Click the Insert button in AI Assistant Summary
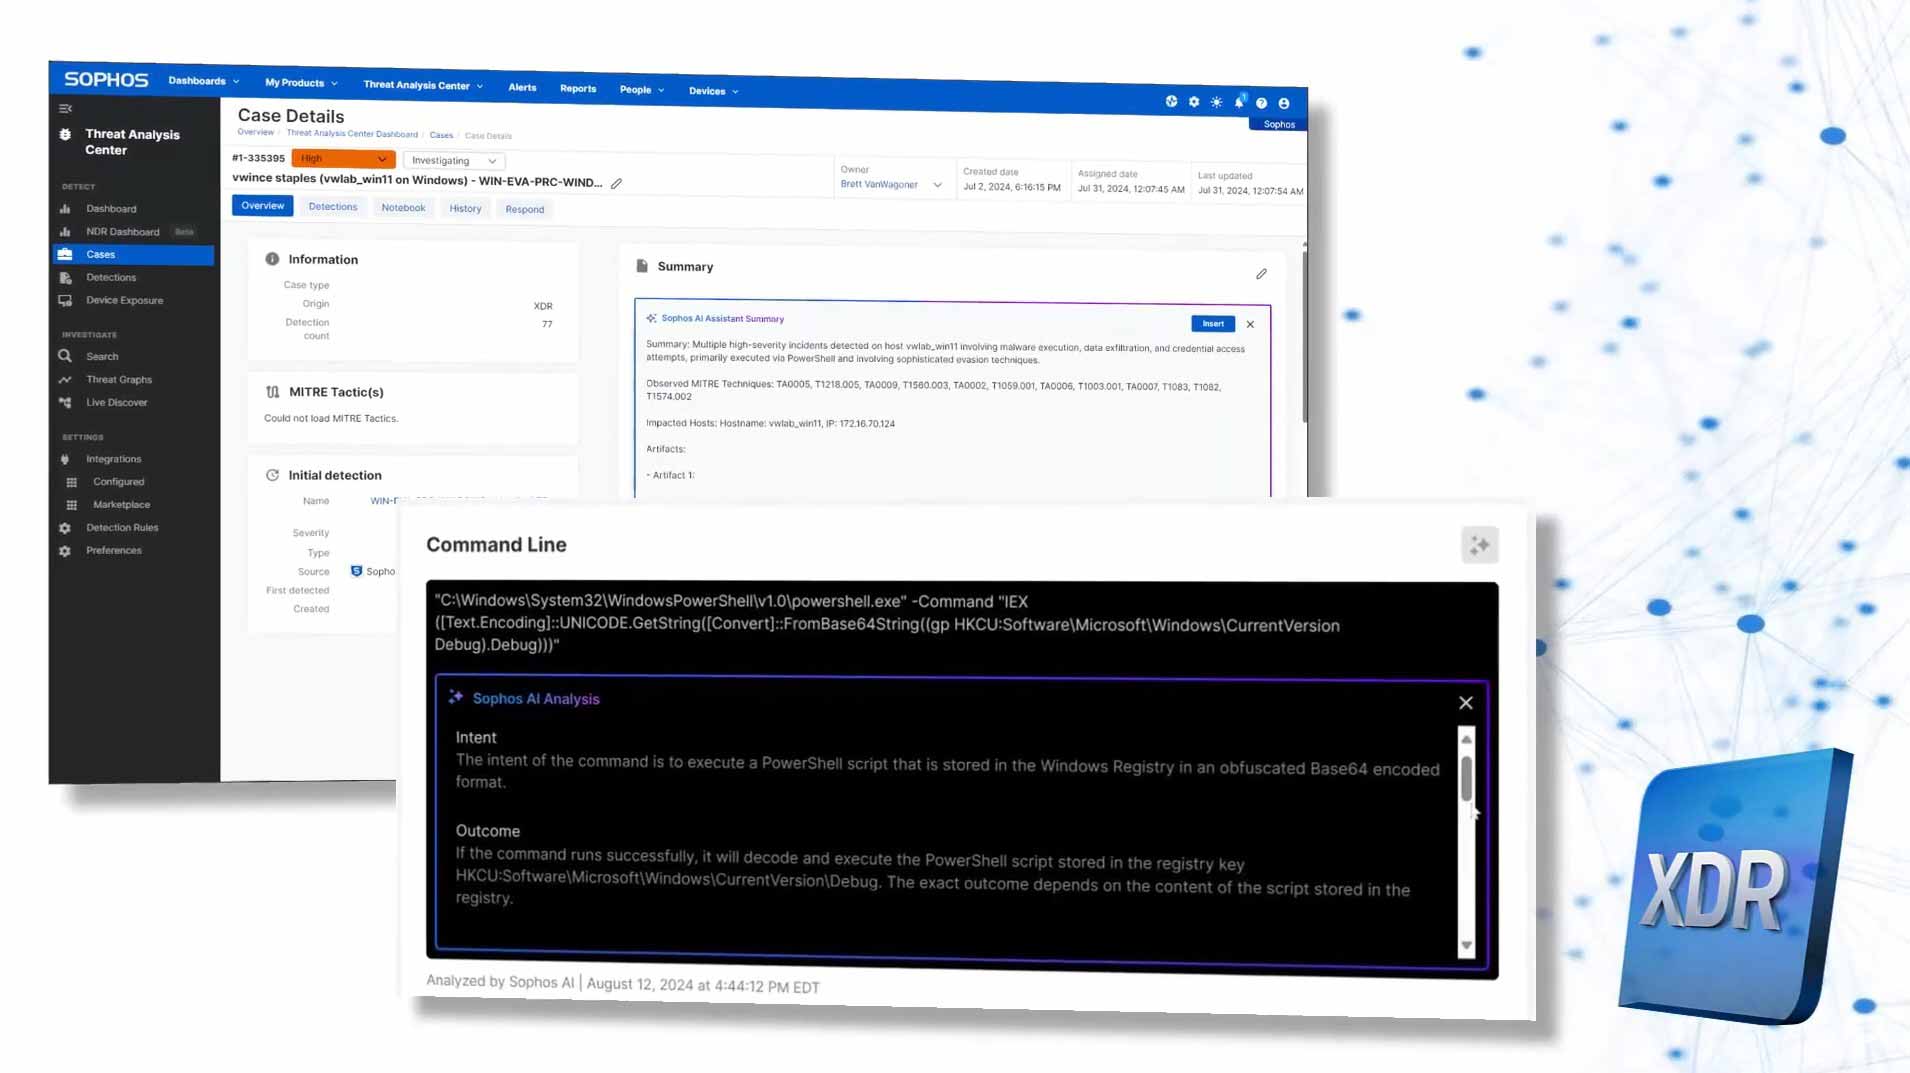Screen dimensions: 1910x1073 [1212, 323]
